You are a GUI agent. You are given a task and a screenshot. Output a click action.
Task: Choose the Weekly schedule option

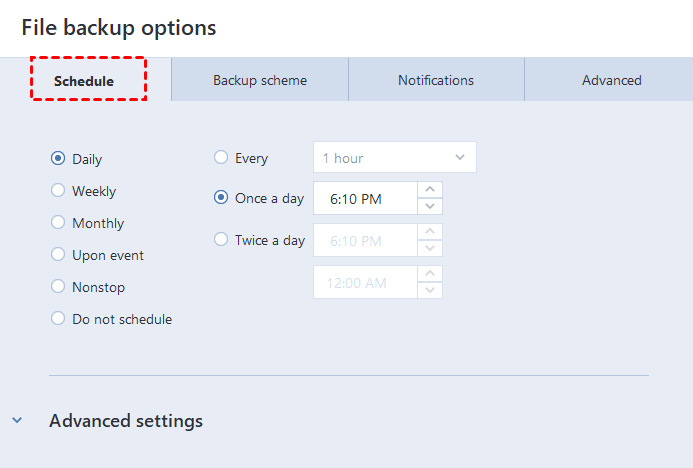pos(58,191)
